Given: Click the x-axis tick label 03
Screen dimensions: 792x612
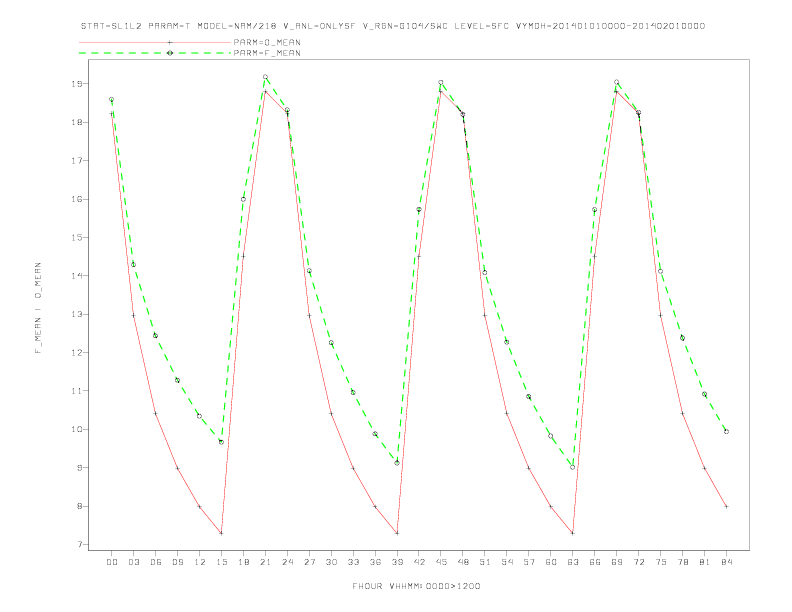Looking at the screenshot, I should coord(133,562).
